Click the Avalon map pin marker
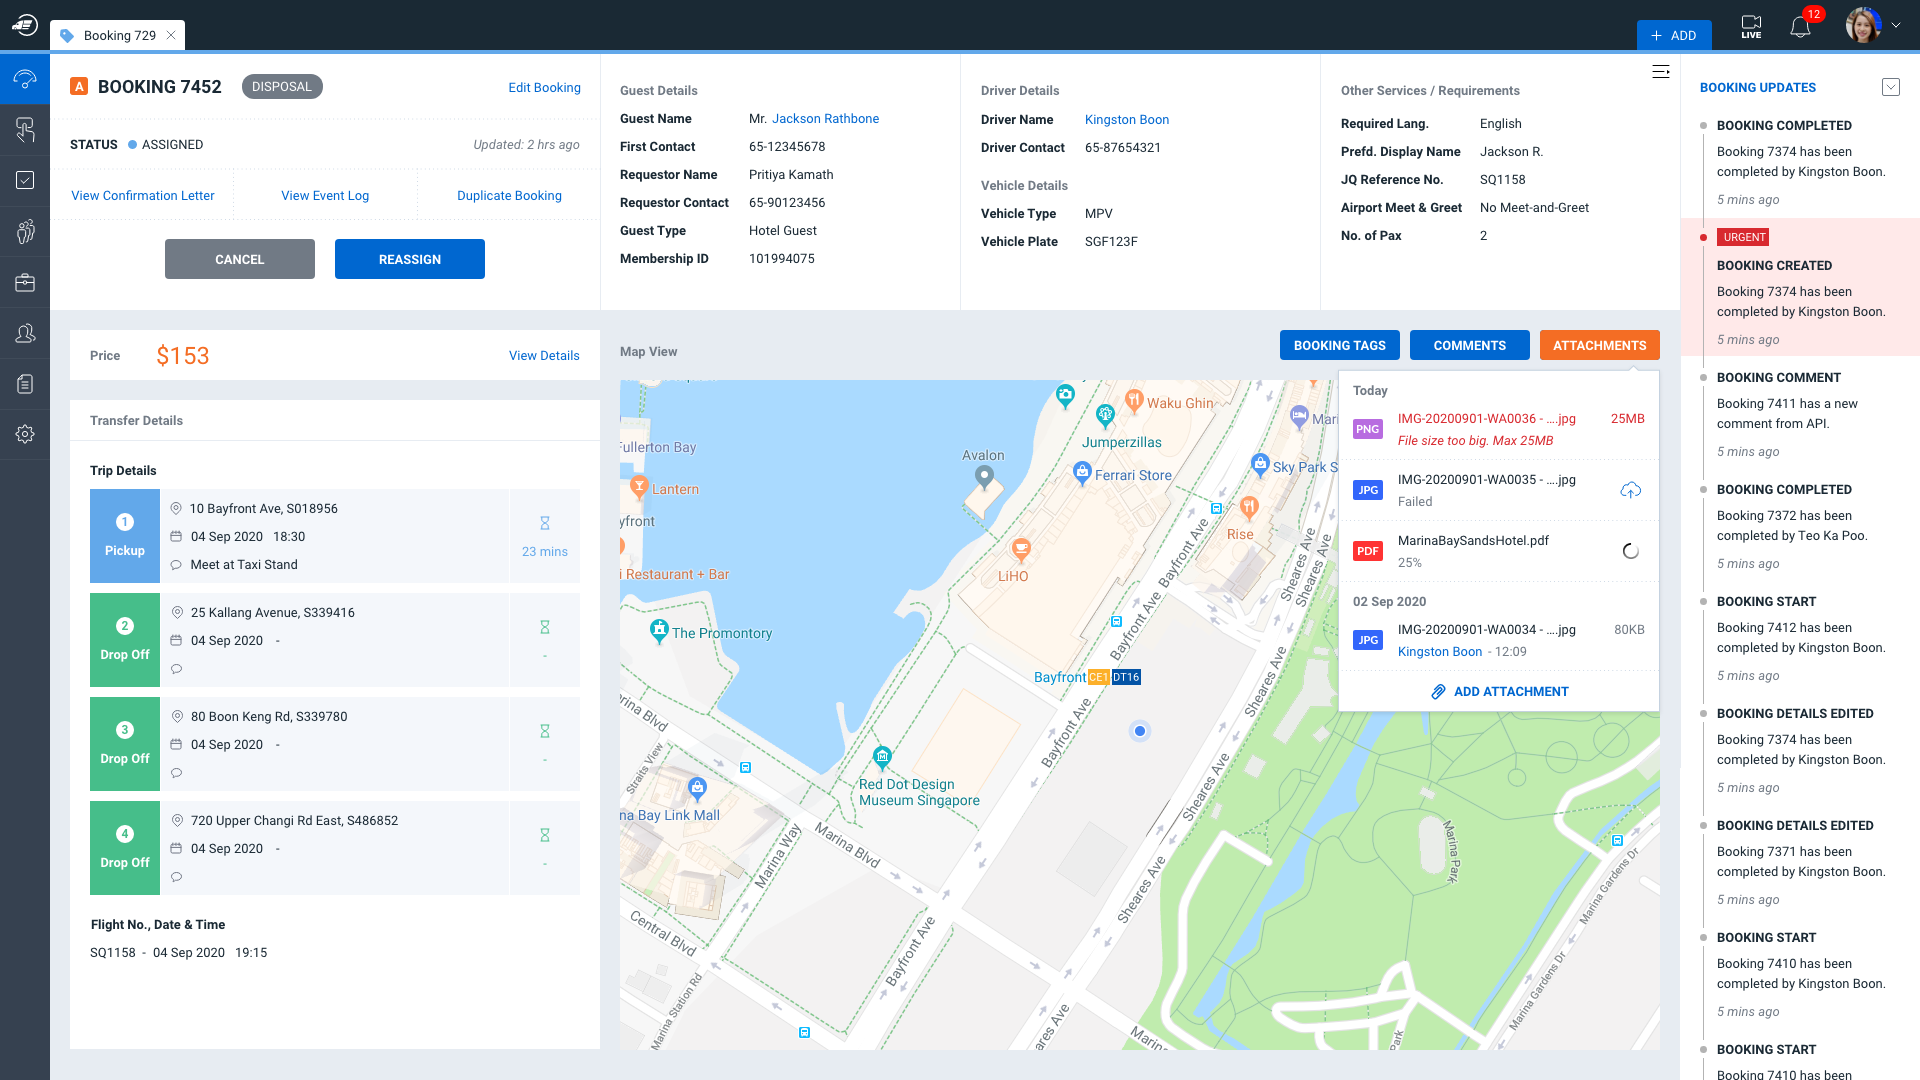1920x1080 pixels. pos(984,476)
